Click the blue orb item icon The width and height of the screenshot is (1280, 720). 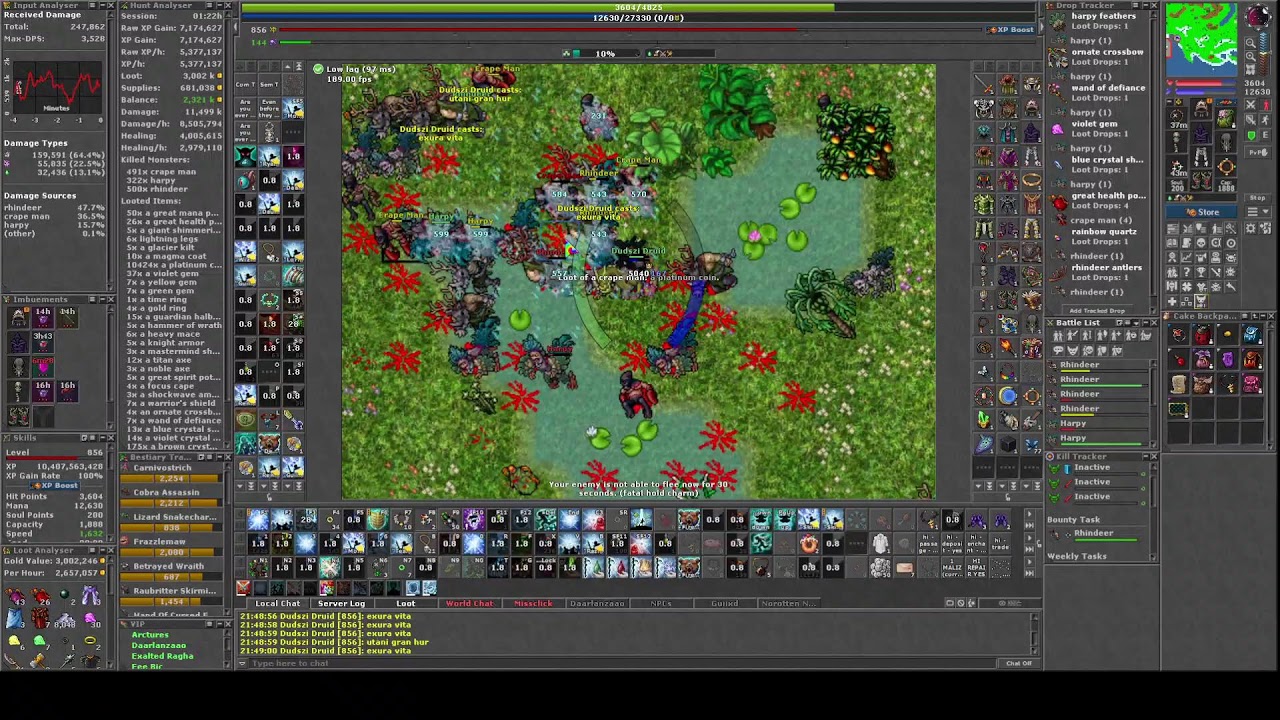tap(1008, 395)
